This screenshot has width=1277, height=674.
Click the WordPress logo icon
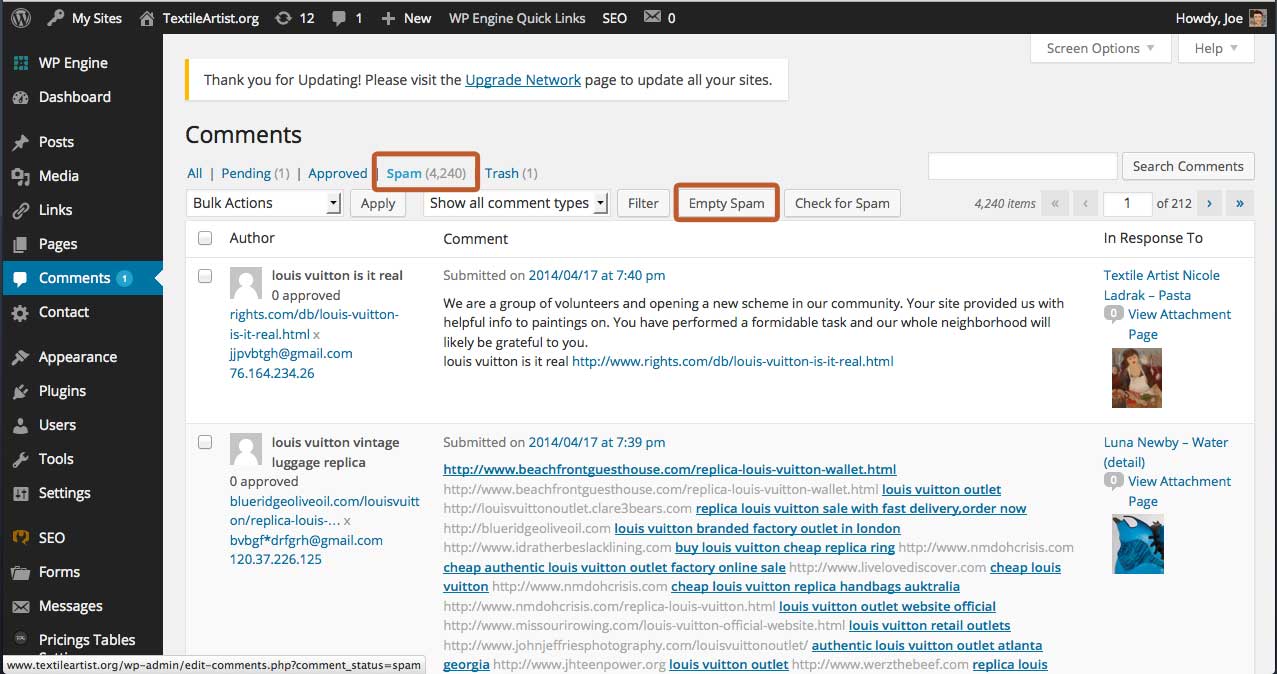point(21,18)
